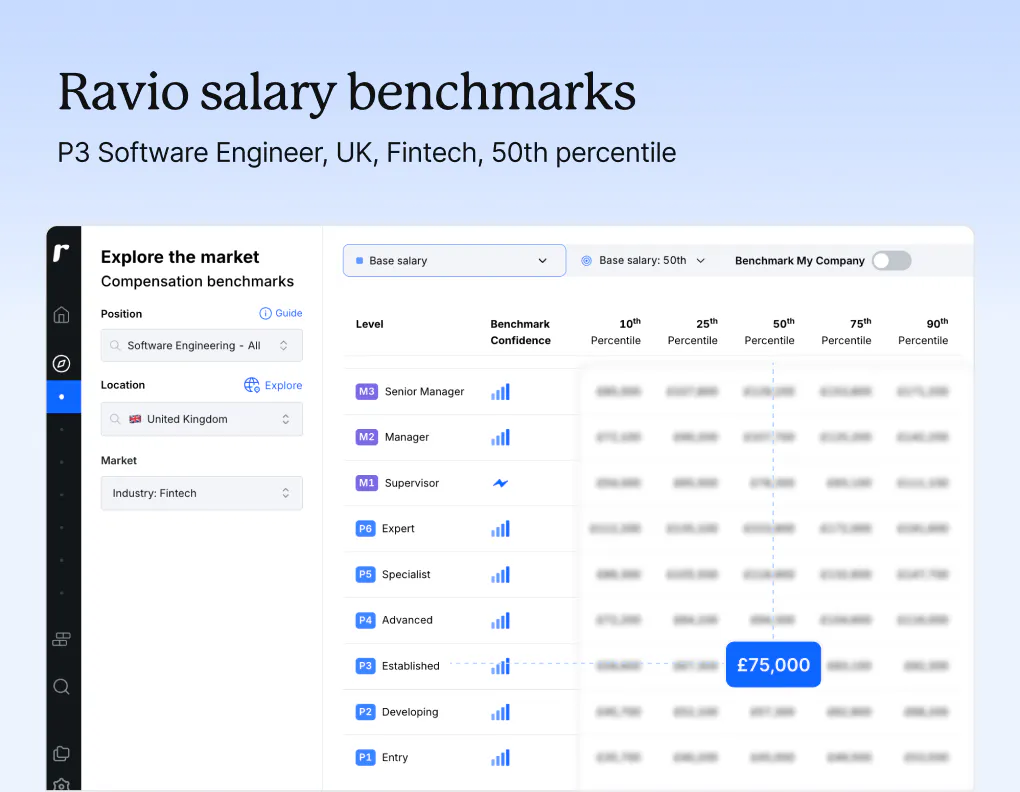Click the trend chart icon for M1 Supervisor
Viewport: 1020px width, 792px height.
coord(500,483)
